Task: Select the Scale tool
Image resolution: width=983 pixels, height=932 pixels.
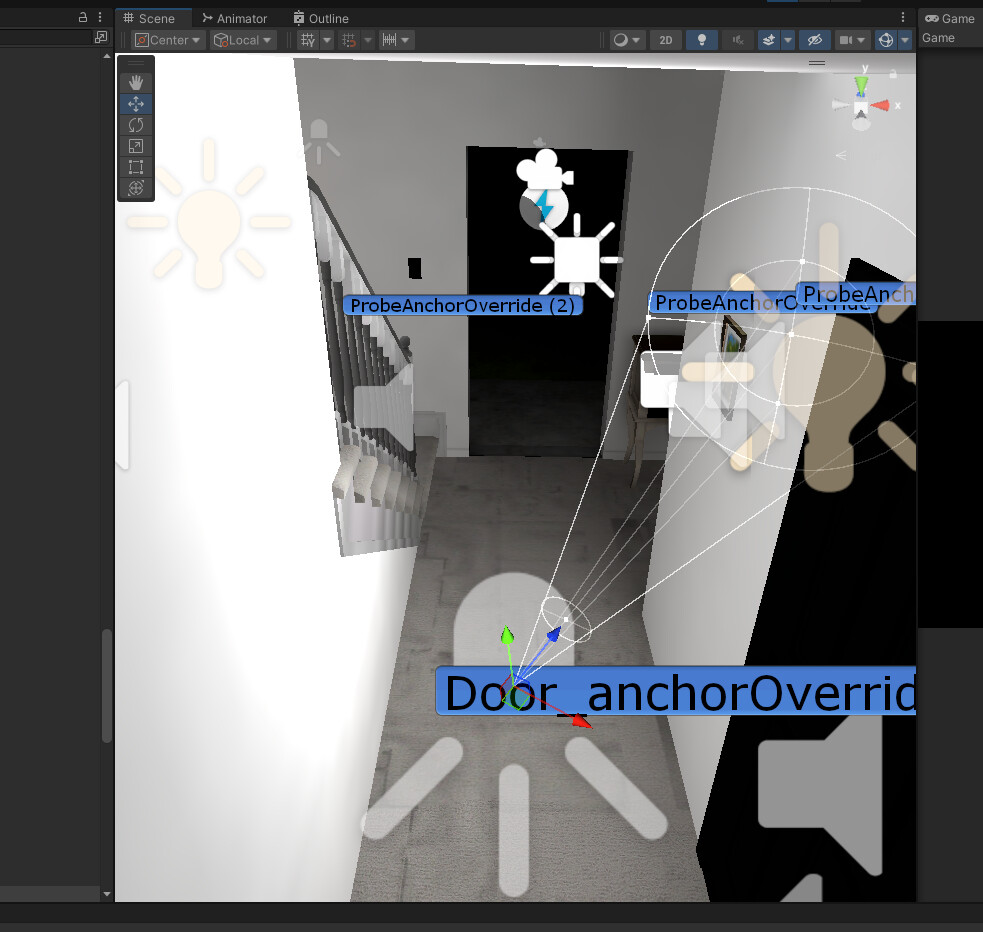Action: [x=136, y=145]
